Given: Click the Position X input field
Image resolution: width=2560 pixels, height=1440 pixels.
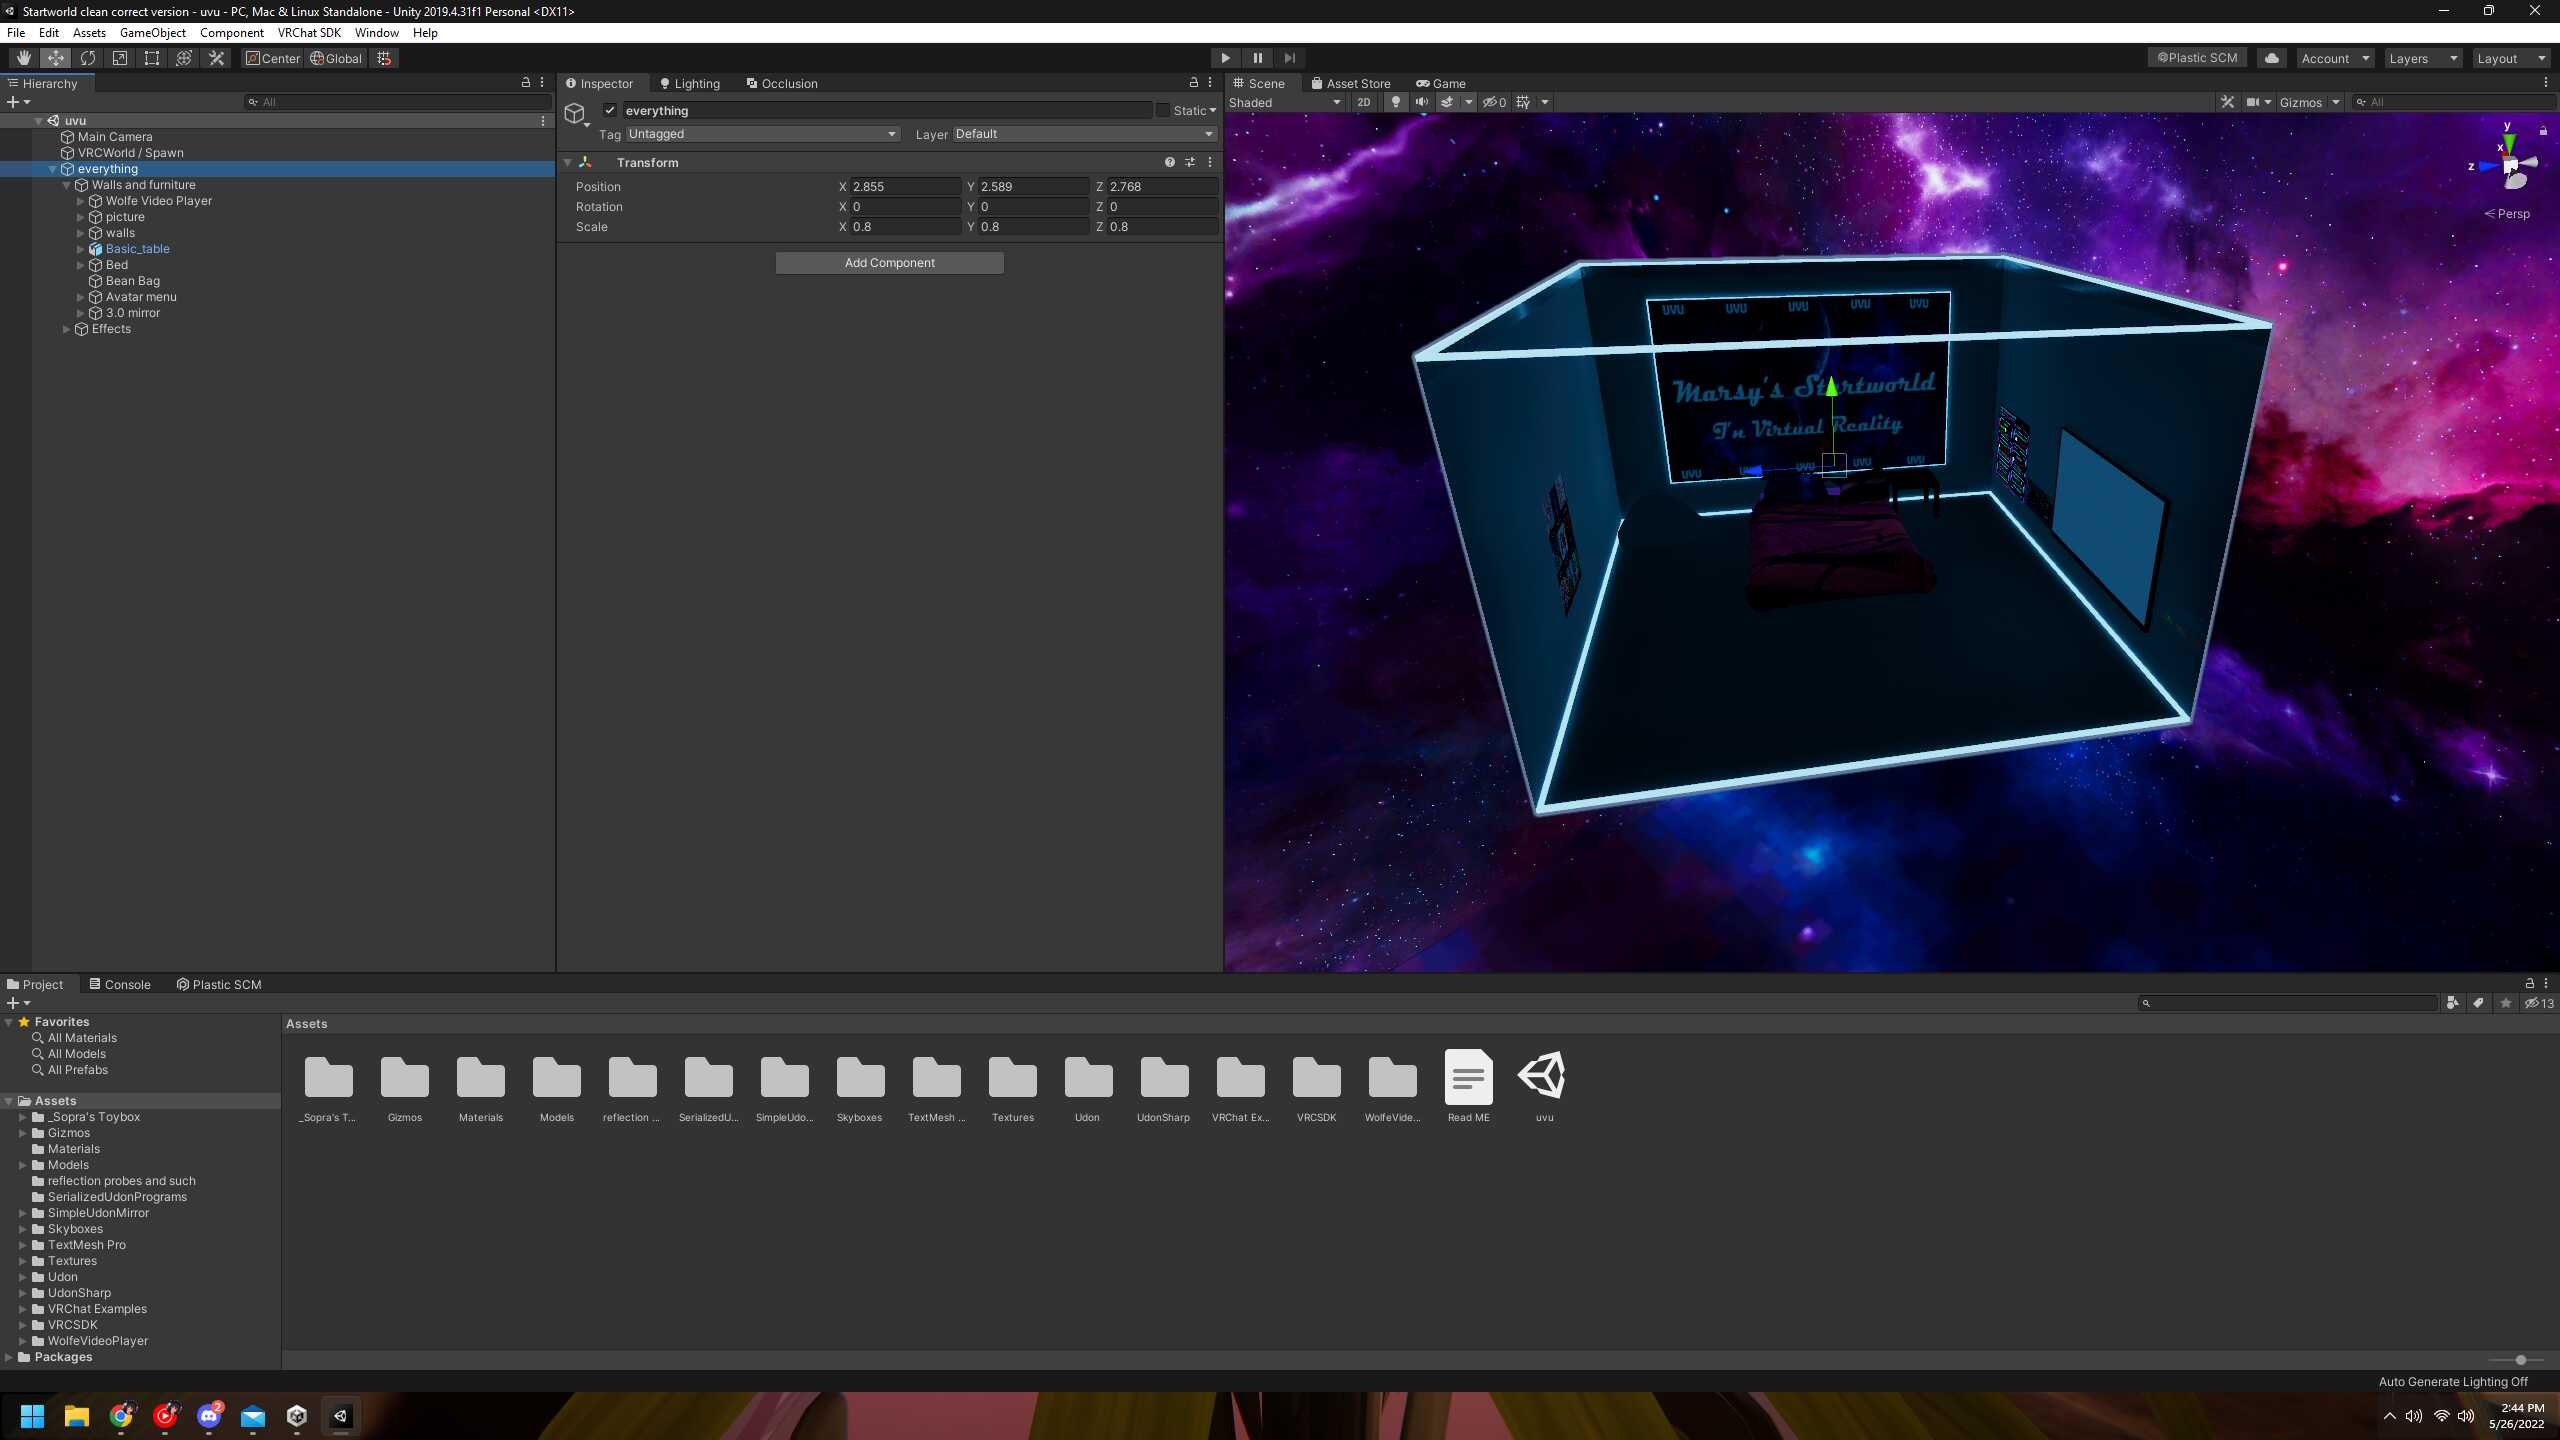Looking at the screenshot, I should point(904,187).
